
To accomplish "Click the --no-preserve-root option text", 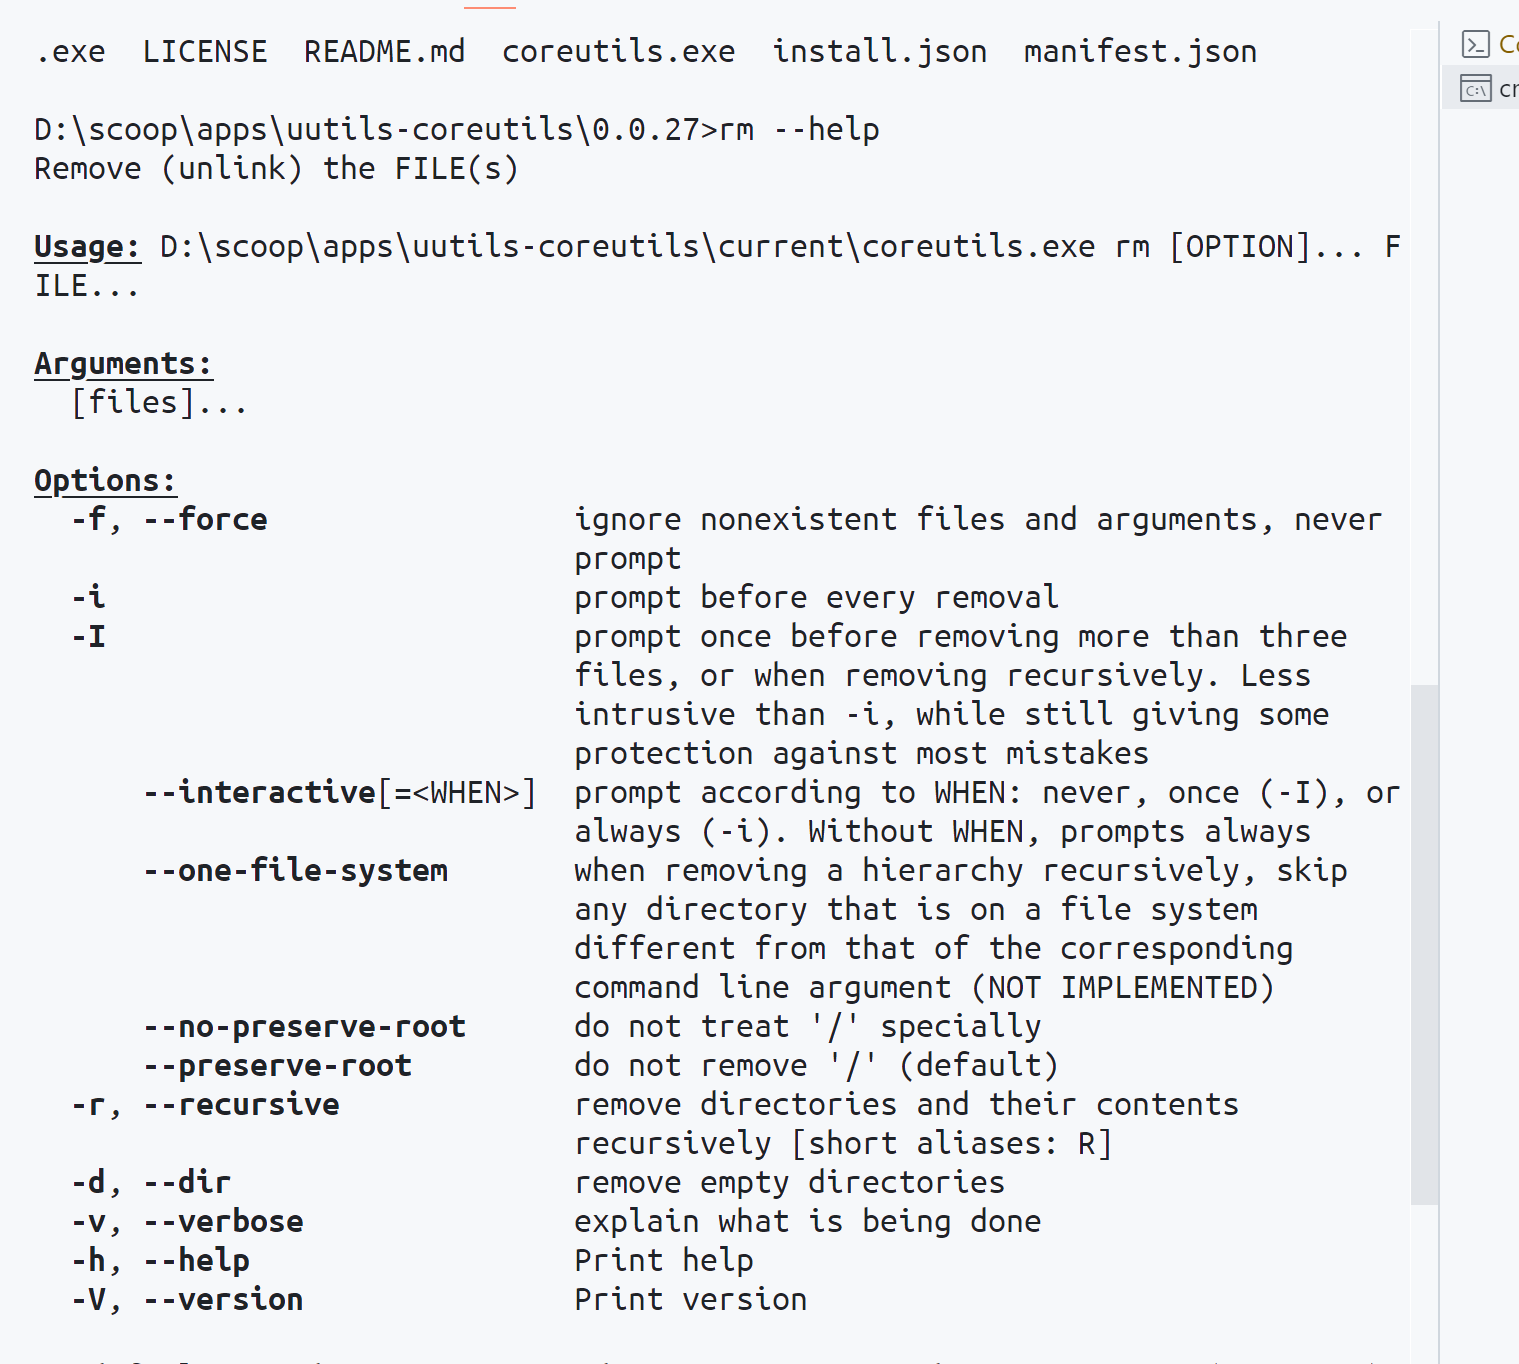I will point(304,1027).
